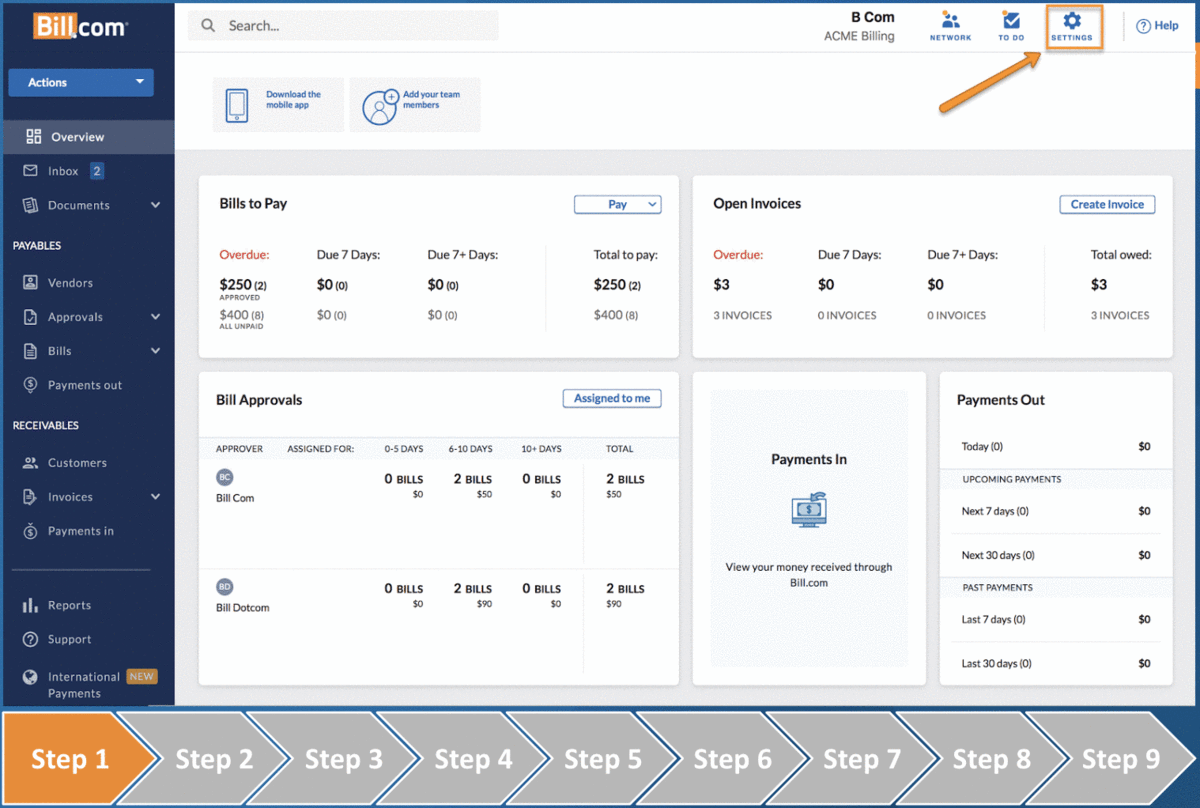
Task: Click overdue $250 approved amount
Action: tap(242, 285)
